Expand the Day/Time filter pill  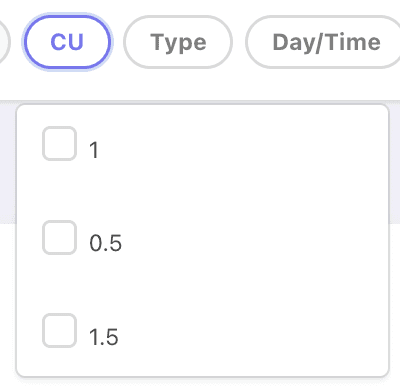[x=323, y=42]
